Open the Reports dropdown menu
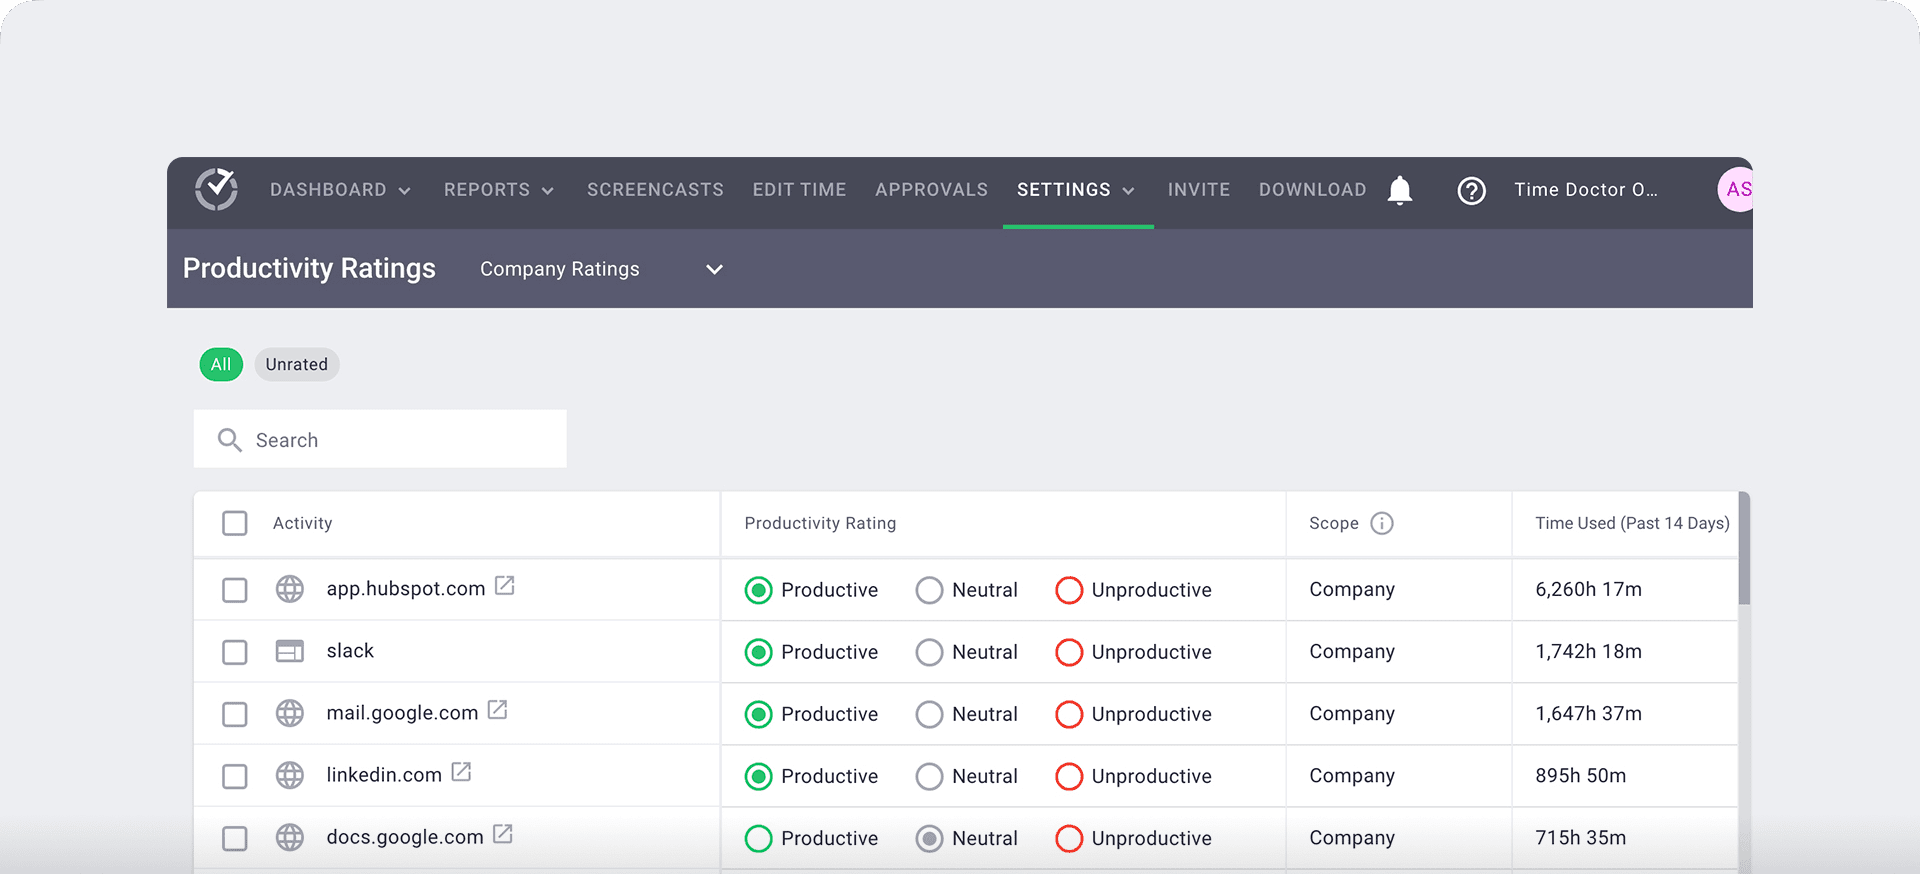The width and height of the screenshot is (1920, 874). click(498, 190)
